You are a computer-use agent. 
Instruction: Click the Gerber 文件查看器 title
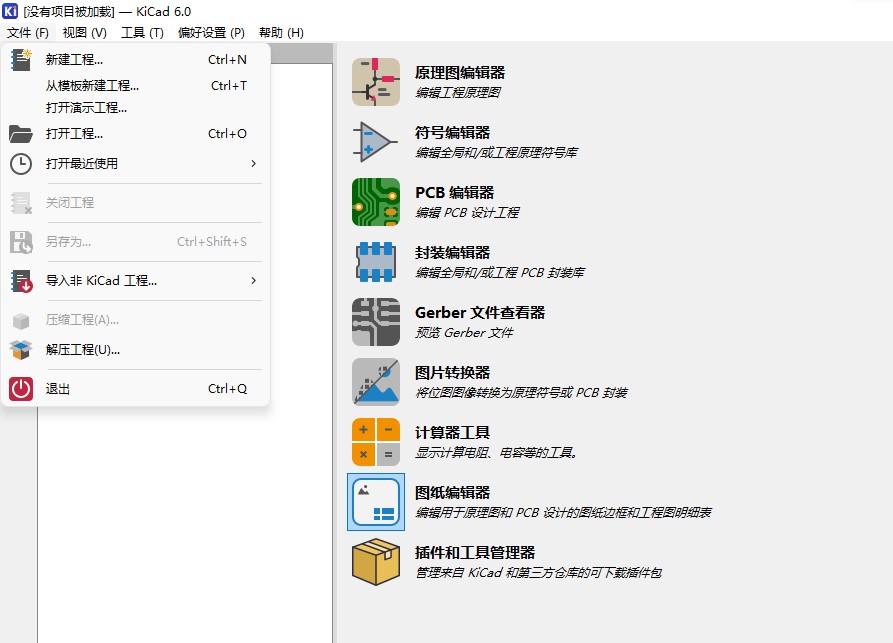pyautogui.click(x=480, y=313)
